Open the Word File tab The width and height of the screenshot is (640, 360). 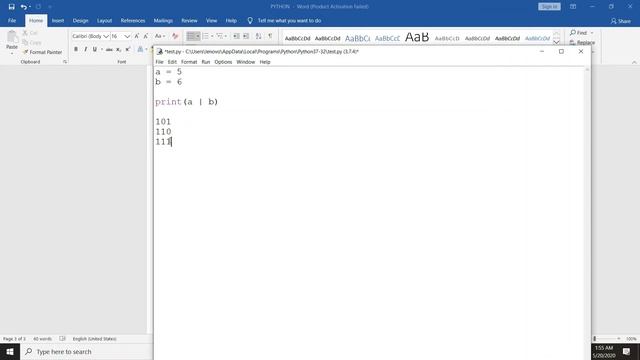pyautogui.click(x=12, y=20)
